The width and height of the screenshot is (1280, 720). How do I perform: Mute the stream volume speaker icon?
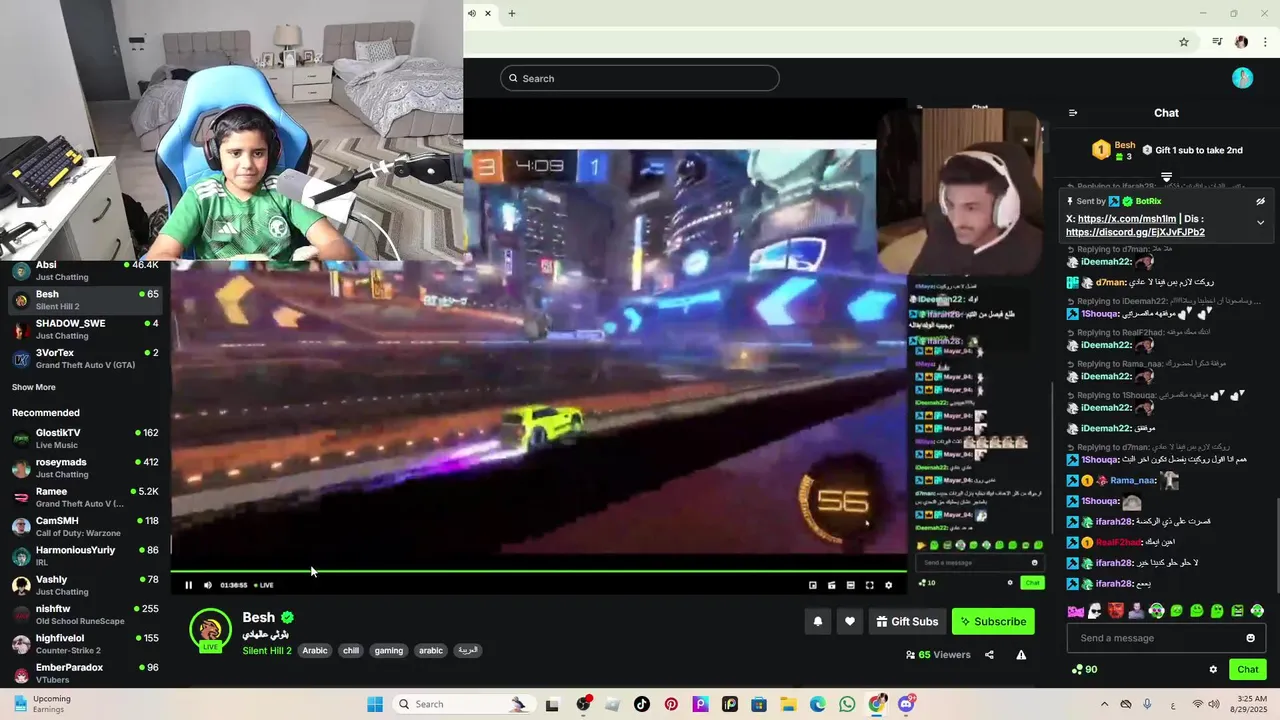pos(208,585)
